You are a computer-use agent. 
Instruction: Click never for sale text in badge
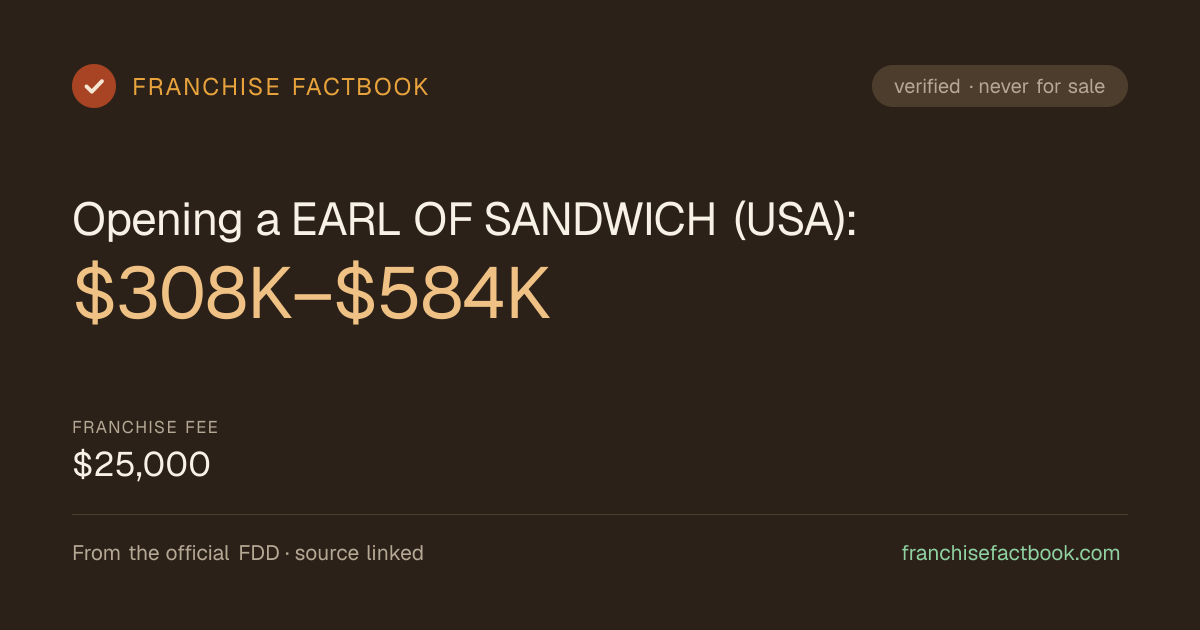pyautogui.click(x=1042, y=87)
